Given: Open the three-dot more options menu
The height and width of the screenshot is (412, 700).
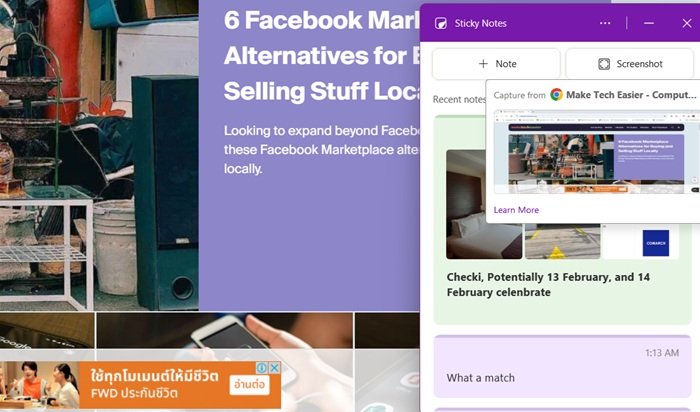Looking at the screenshot, I should point(605,23).
